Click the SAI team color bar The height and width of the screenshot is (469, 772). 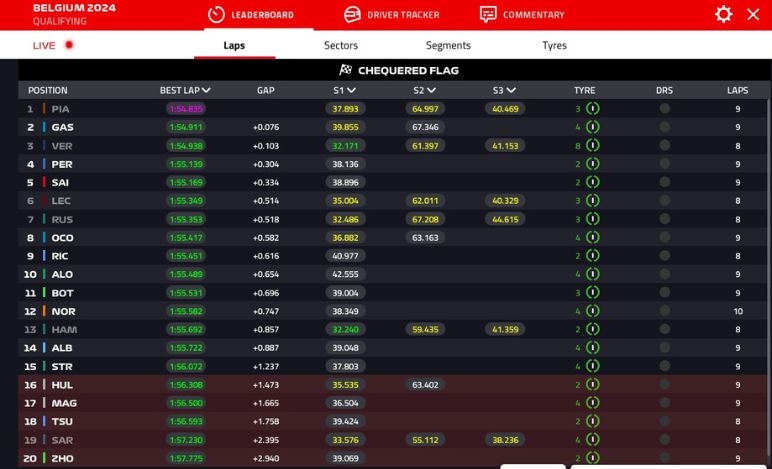[44, 182]
